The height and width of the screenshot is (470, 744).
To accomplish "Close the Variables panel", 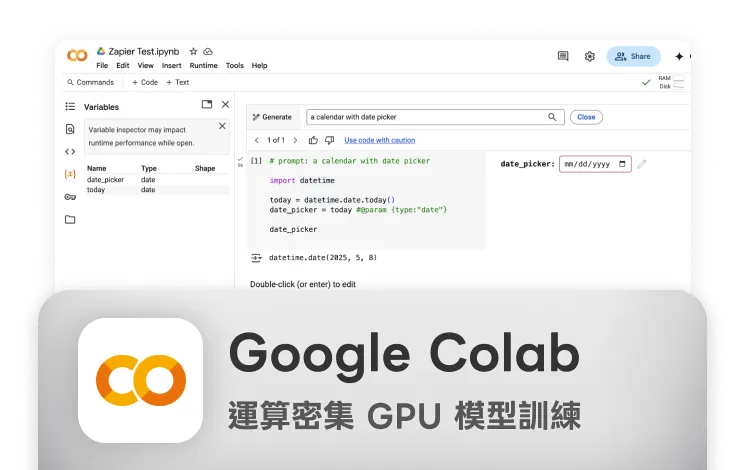I will (225, 104).
